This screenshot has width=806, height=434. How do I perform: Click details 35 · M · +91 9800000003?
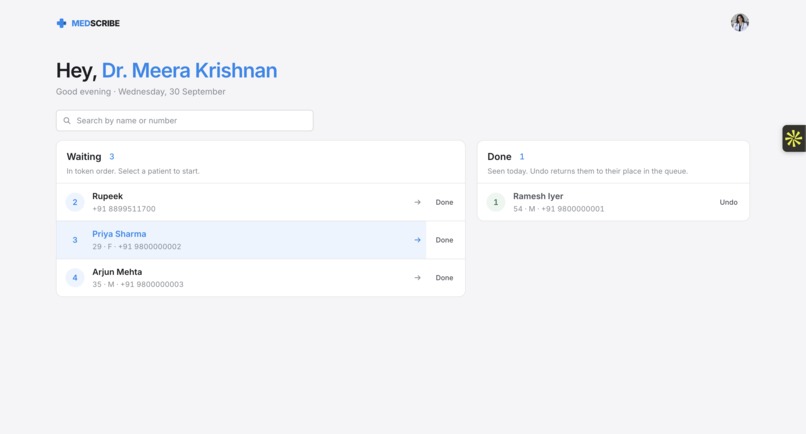point(138,284)
